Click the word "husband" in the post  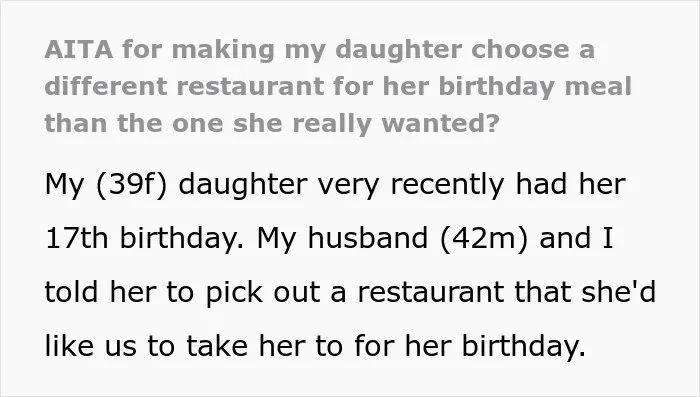coord(368,237)
